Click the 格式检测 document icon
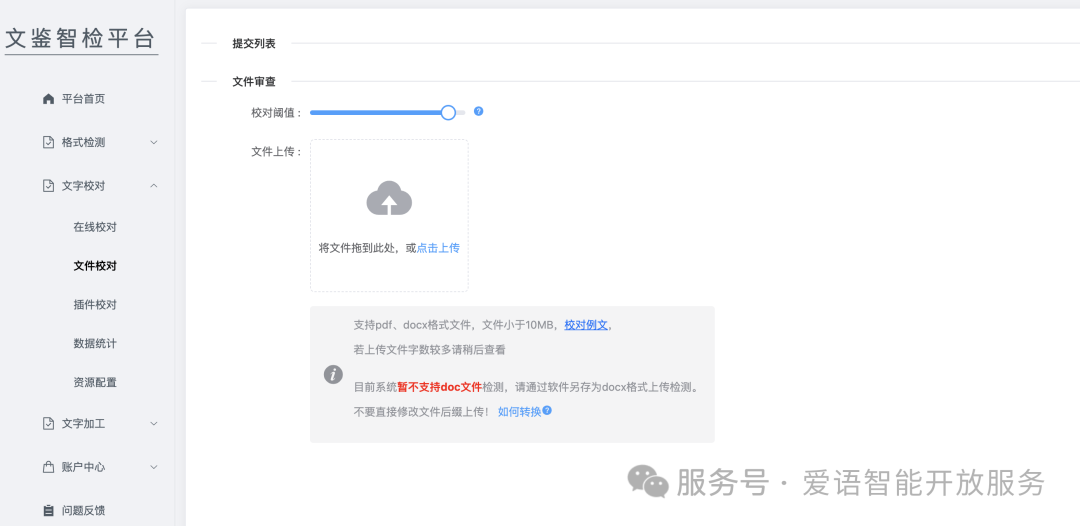 tap(48, 143)
